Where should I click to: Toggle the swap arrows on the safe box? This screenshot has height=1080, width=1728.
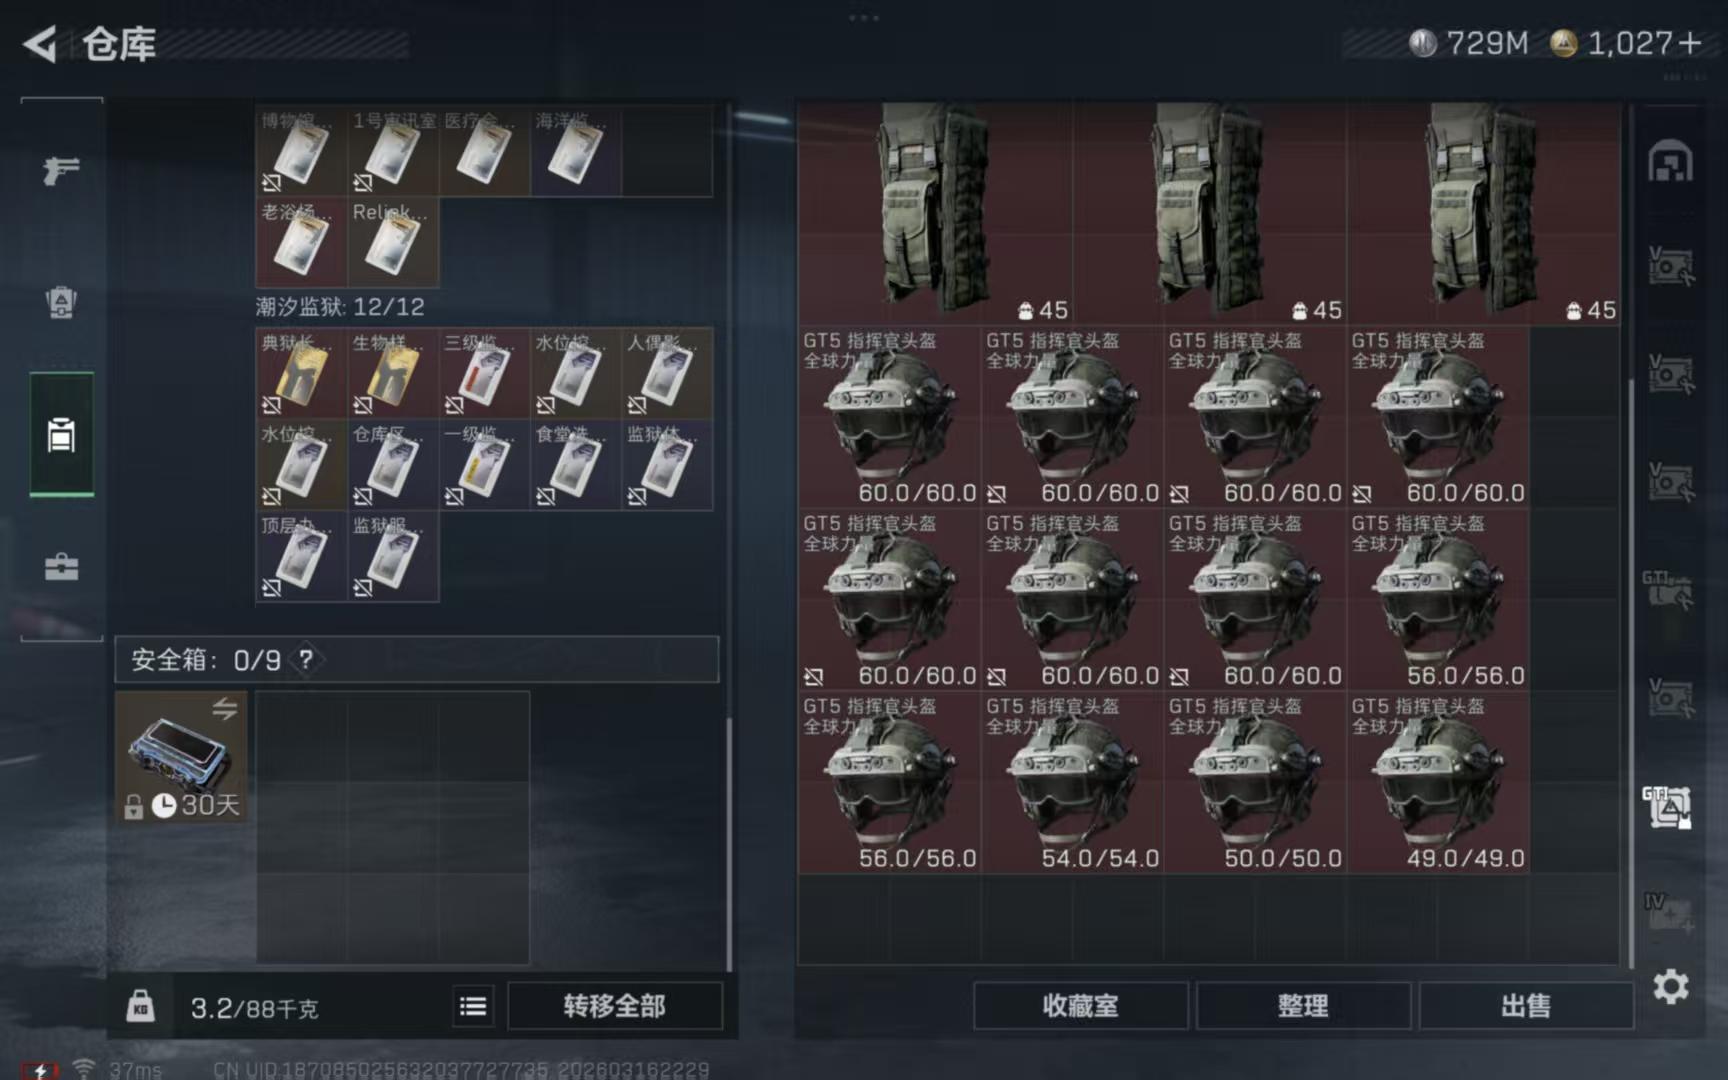(x=224, y=709)
